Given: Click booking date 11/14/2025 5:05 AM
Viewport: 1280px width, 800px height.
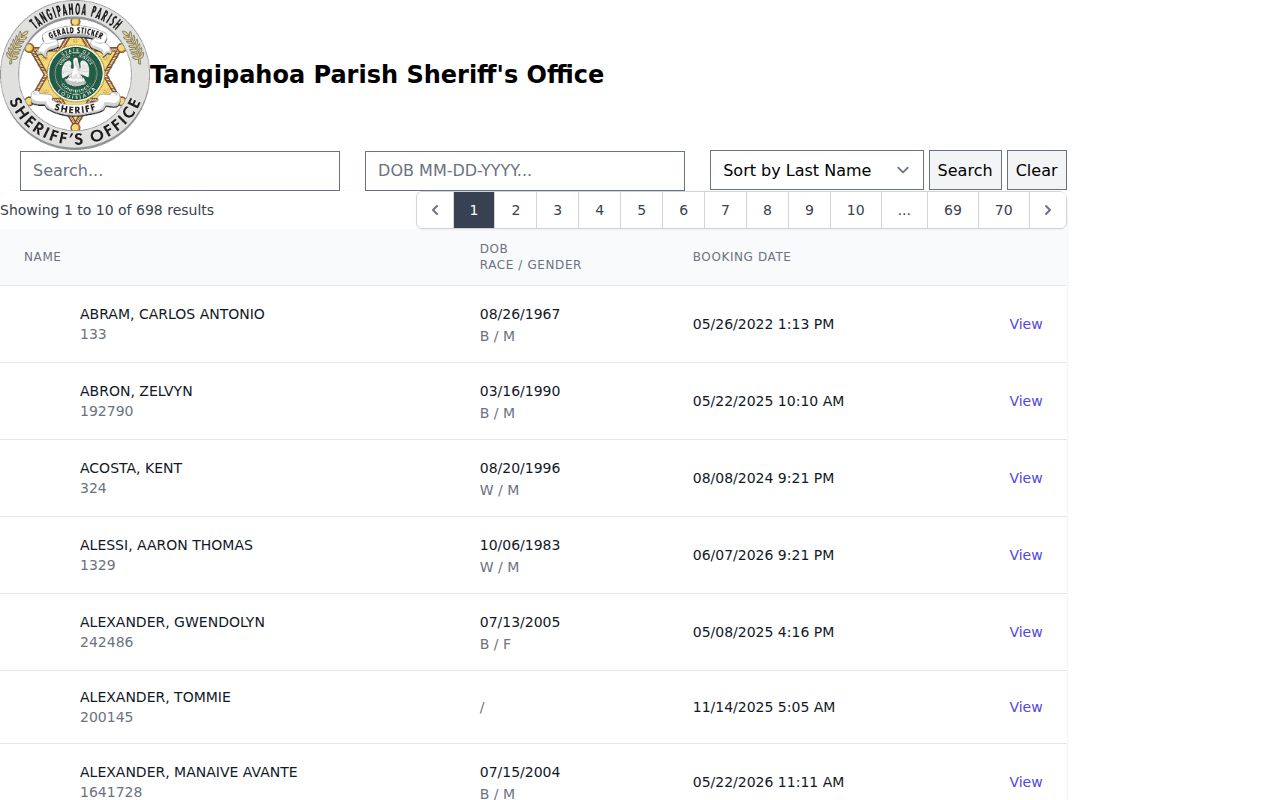Looking at the screenshot, I should pyautogui.click(x=764, y=707).
